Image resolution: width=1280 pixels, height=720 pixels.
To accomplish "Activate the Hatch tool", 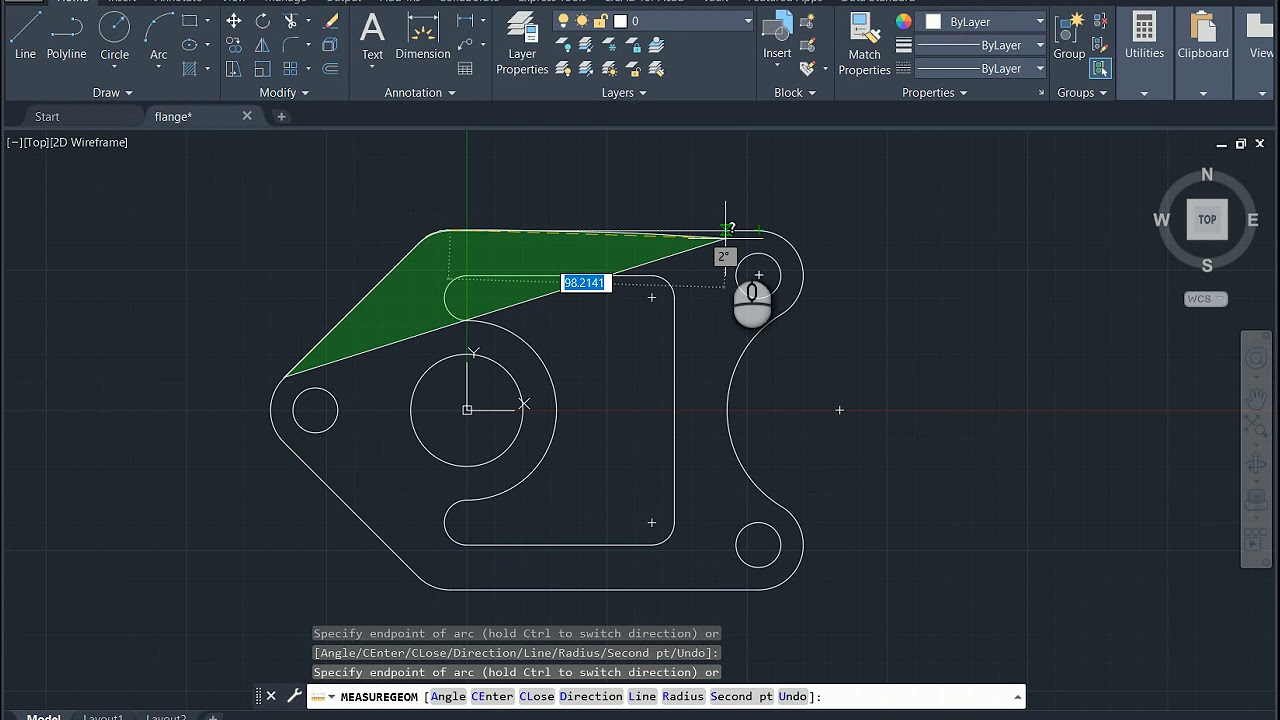I will coord(189,69).
